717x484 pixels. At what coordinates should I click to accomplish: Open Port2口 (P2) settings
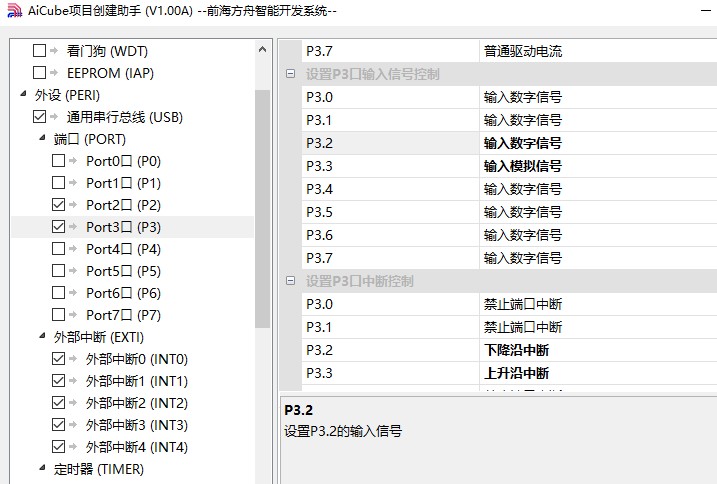[123, 205]
